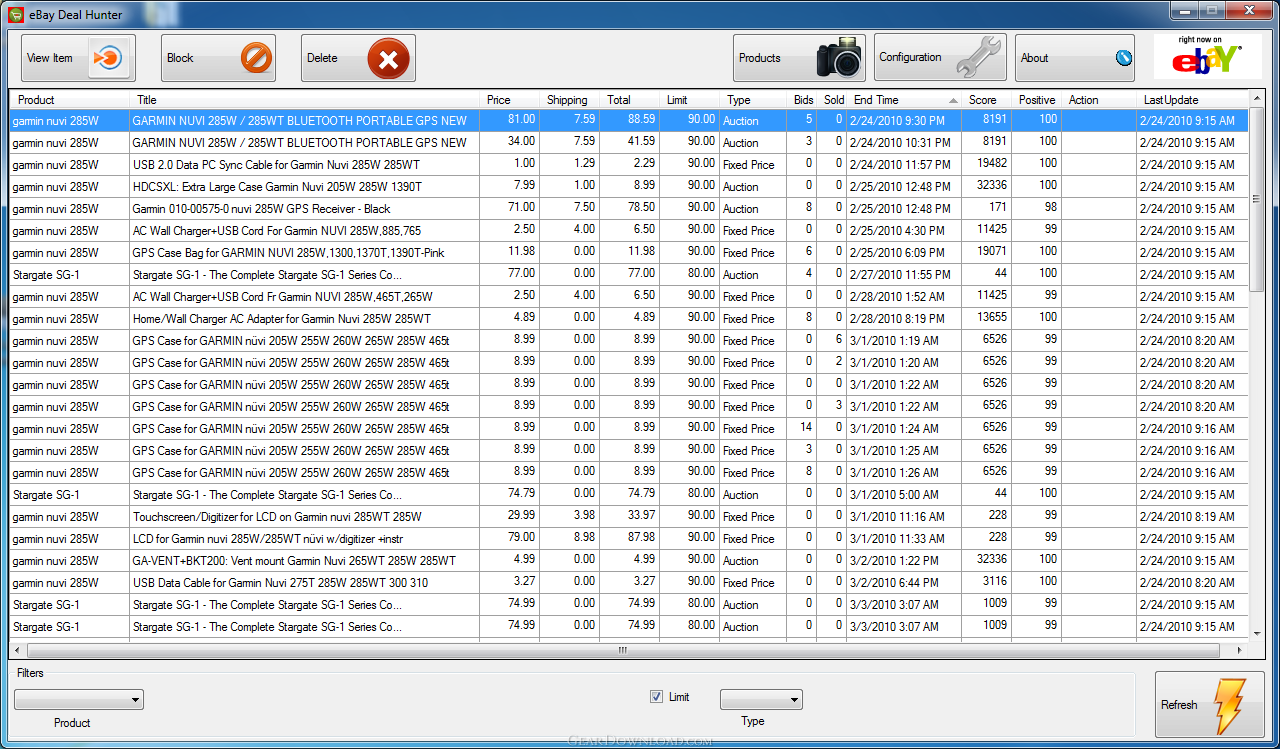Select row Touchscreen/Digitizer for LCD on Garmin
1280x749 pixels.
(x=629, y=516)
